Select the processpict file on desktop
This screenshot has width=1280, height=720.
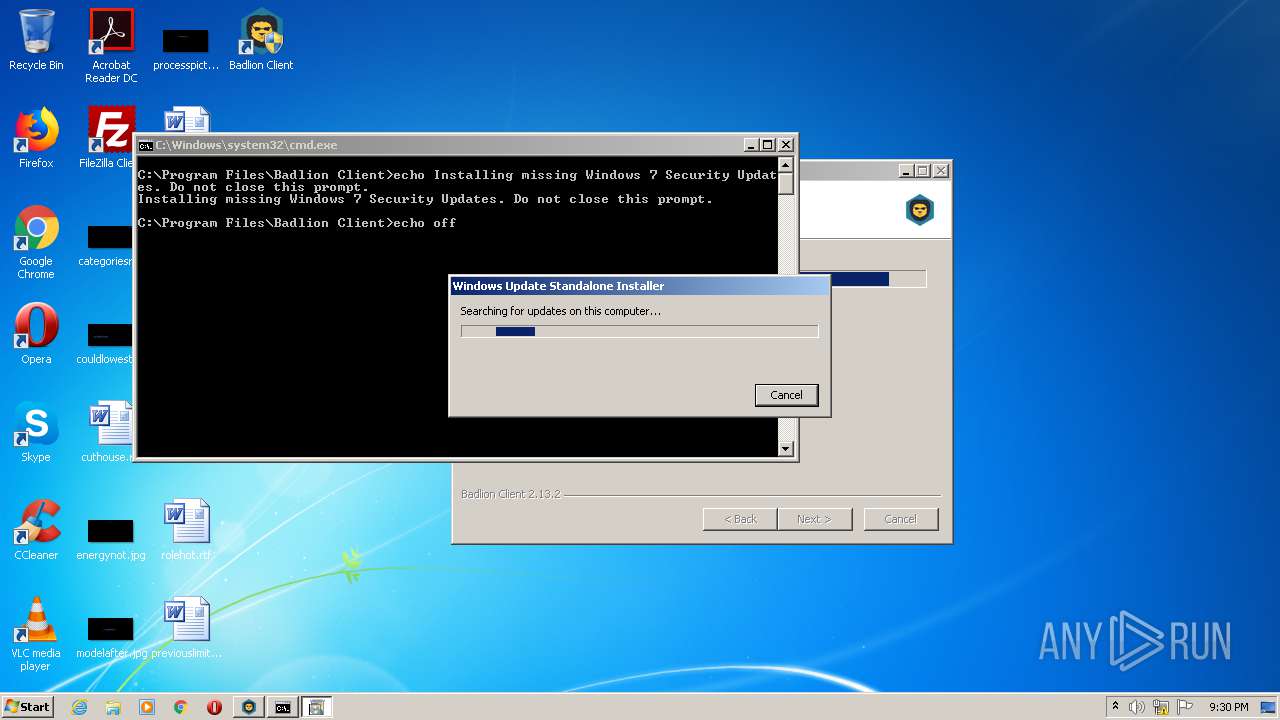[186, 48]
